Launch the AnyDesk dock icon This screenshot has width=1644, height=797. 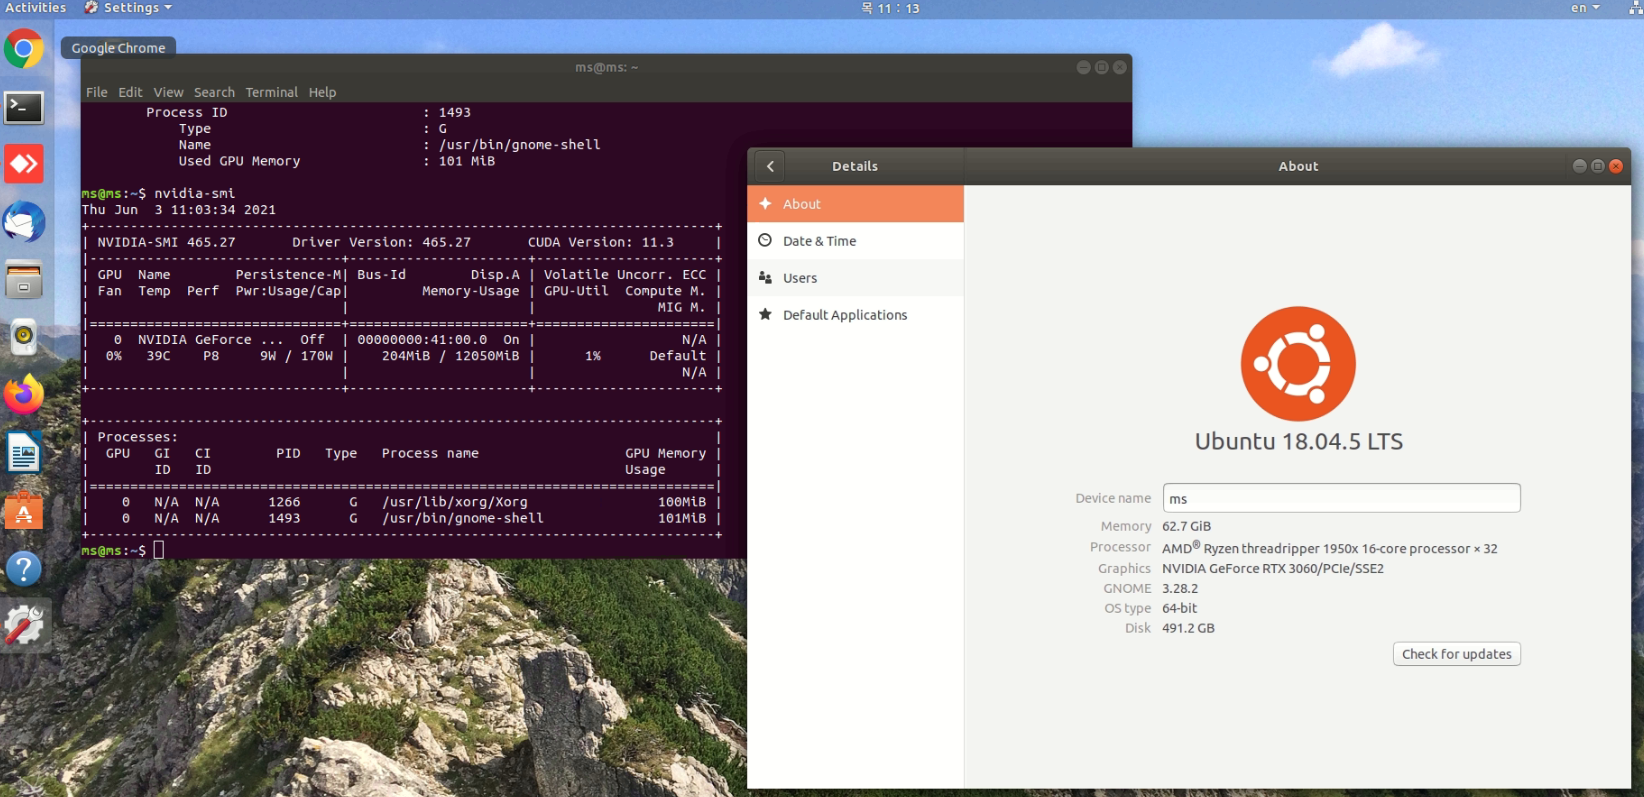24,164
